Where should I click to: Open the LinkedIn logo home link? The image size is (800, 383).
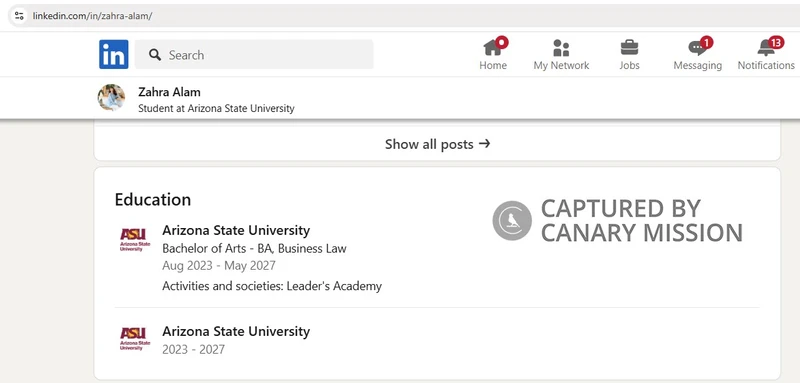point(113,54)
